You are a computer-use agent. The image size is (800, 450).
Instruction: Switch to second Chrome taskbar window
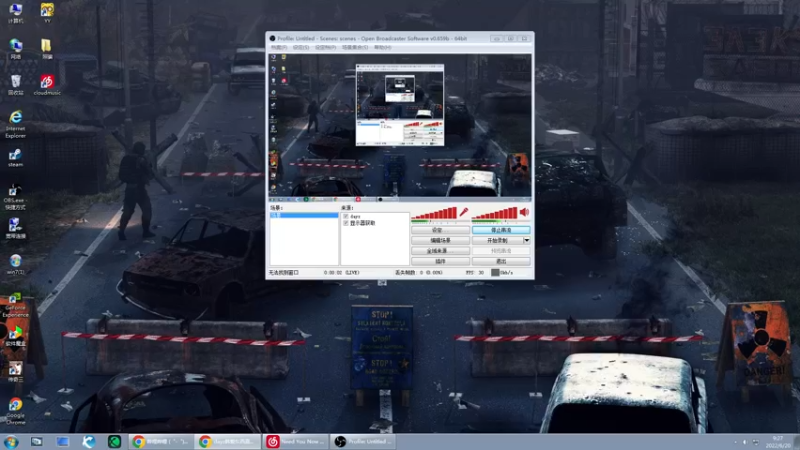pyautogui.click(x=228, y=441)
